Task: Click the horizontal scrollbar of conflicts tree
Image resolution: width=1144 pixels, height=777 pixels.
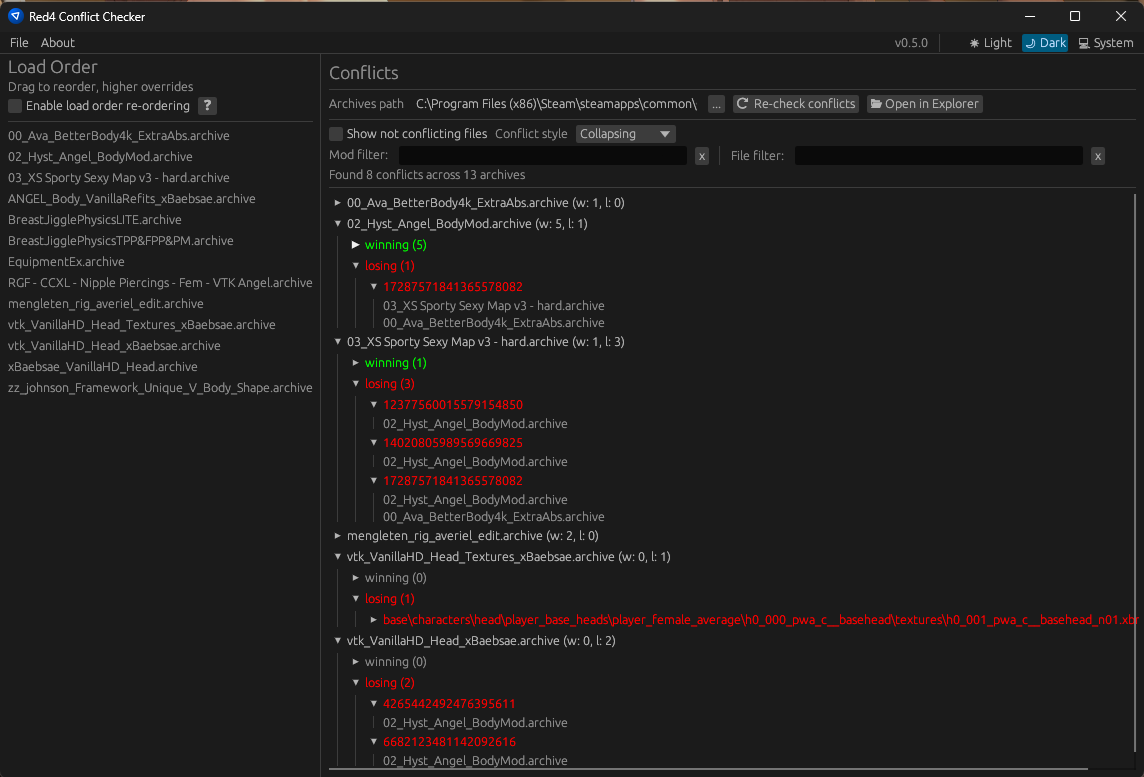Action: [708, 768]
